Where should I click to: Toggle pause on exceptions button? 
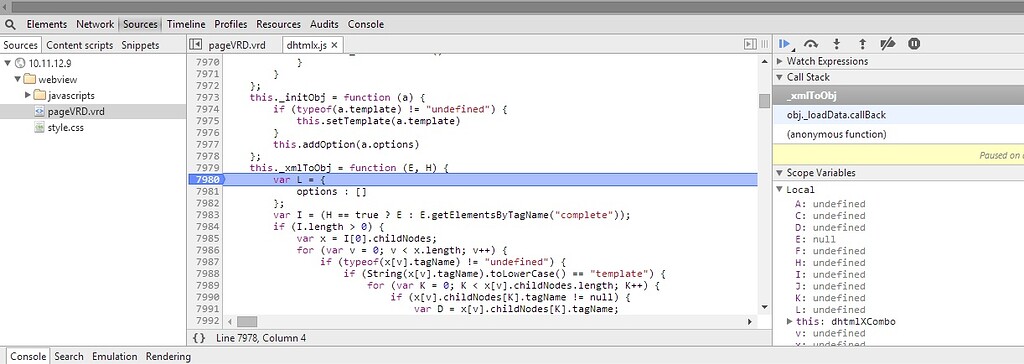click(x=914, y=44)
